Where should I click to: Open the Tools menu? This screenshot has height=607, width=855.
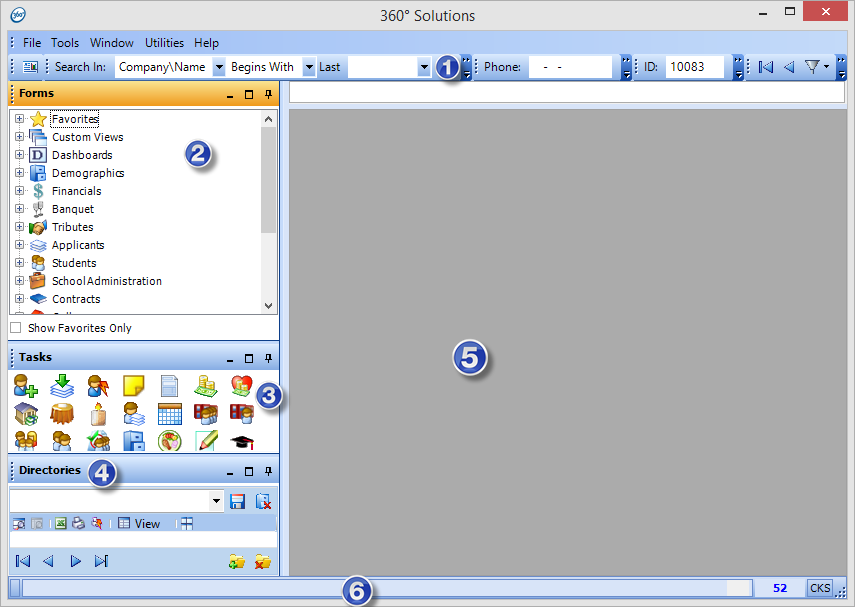point(65,43)
